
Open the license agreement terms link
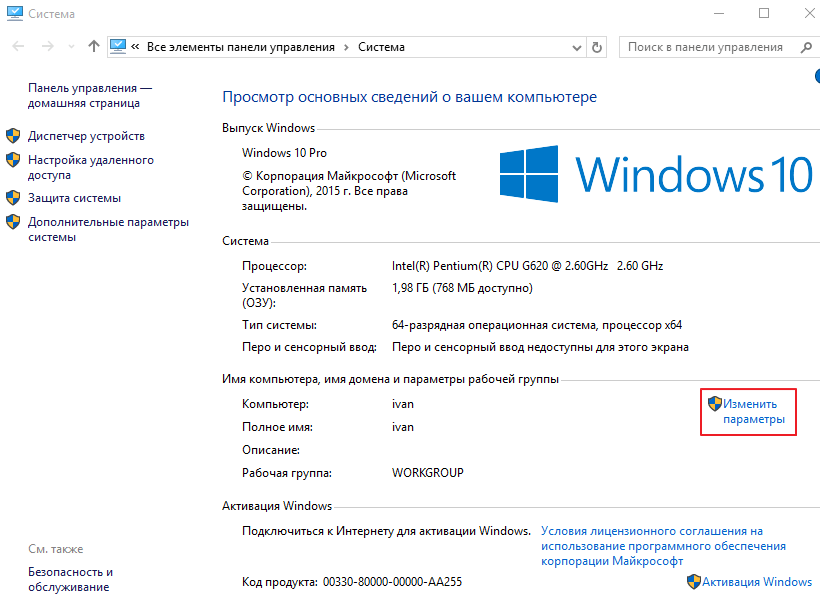tap(663, 546)
